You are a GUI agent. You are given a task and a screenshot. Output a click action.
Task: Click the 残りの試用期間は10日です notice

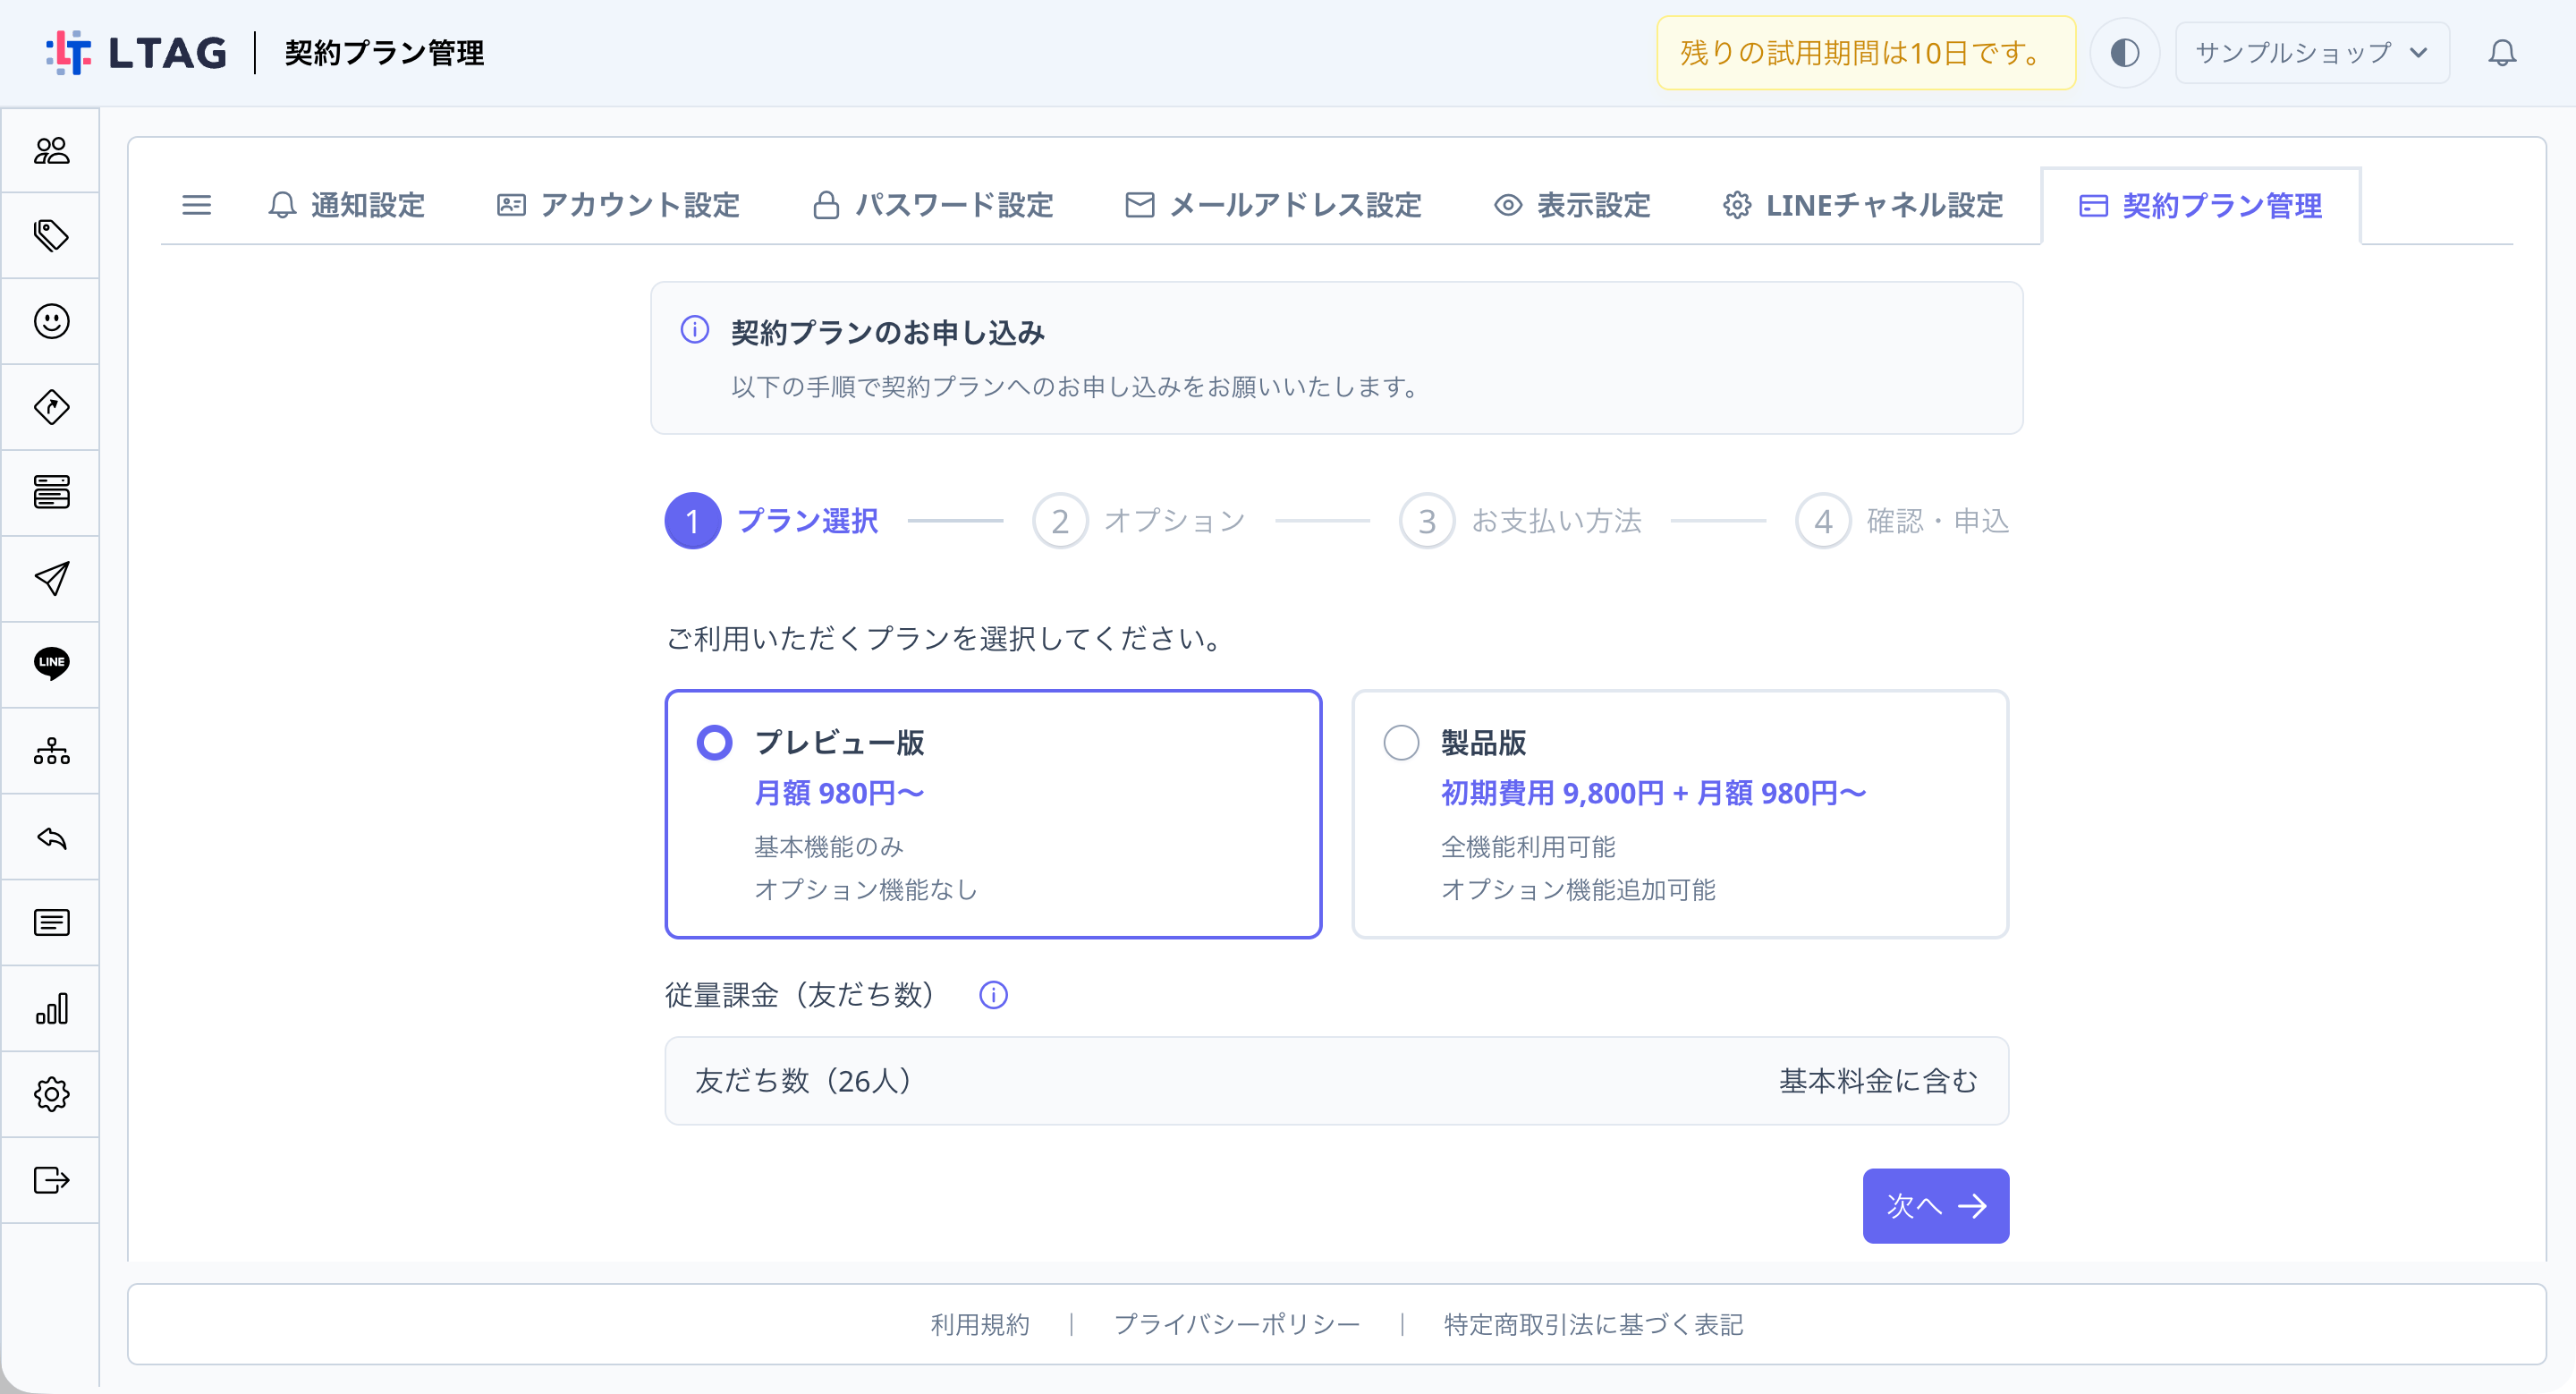[1866, 53]
